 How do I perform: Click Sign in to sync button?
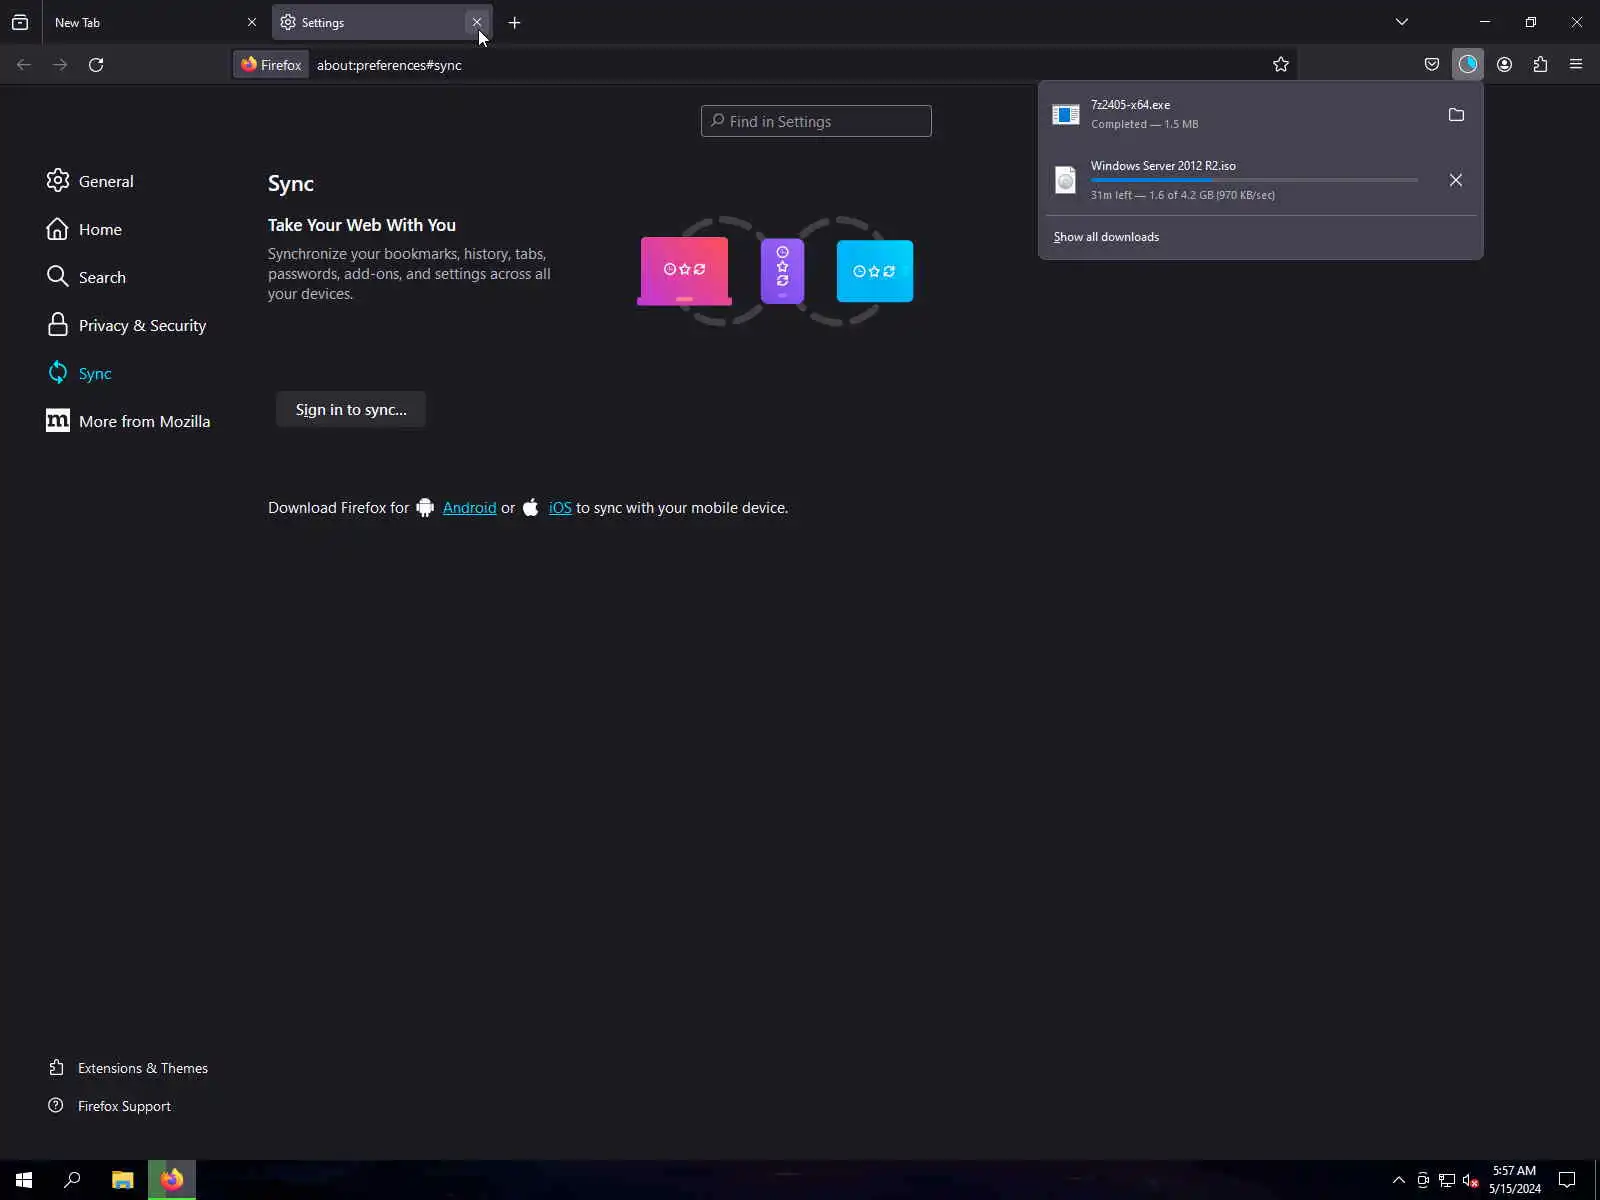(351, 410)
